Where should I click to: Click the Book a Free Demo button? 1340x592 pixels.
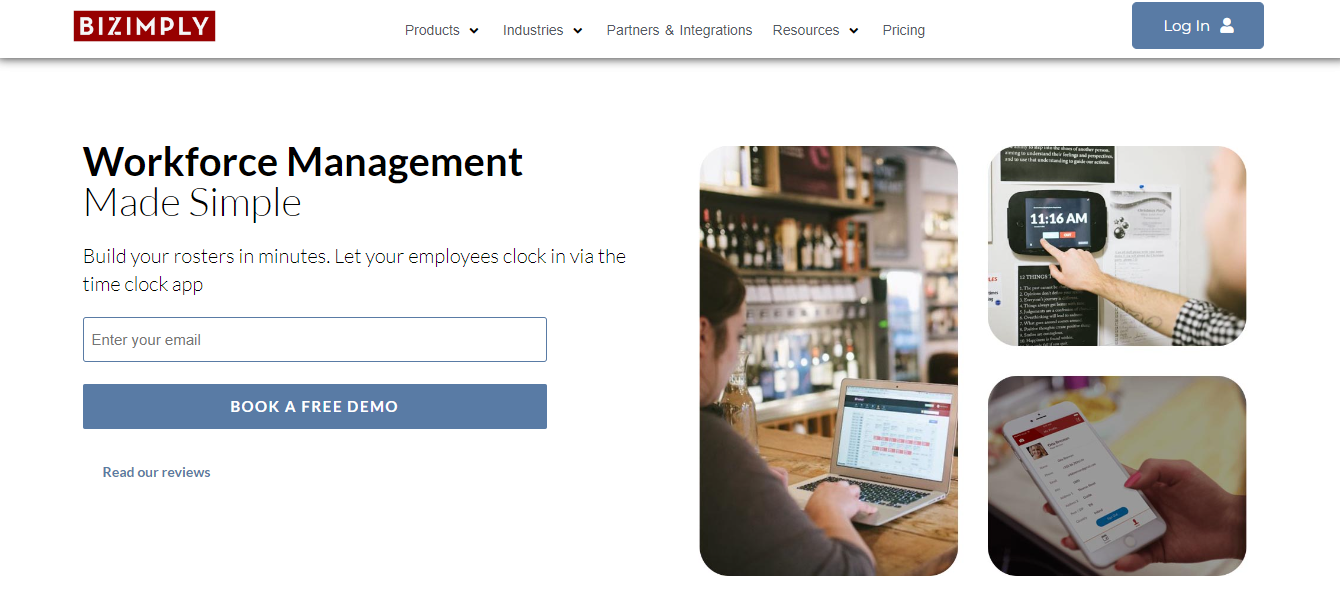pyautogui.click(x=315, y=406)
